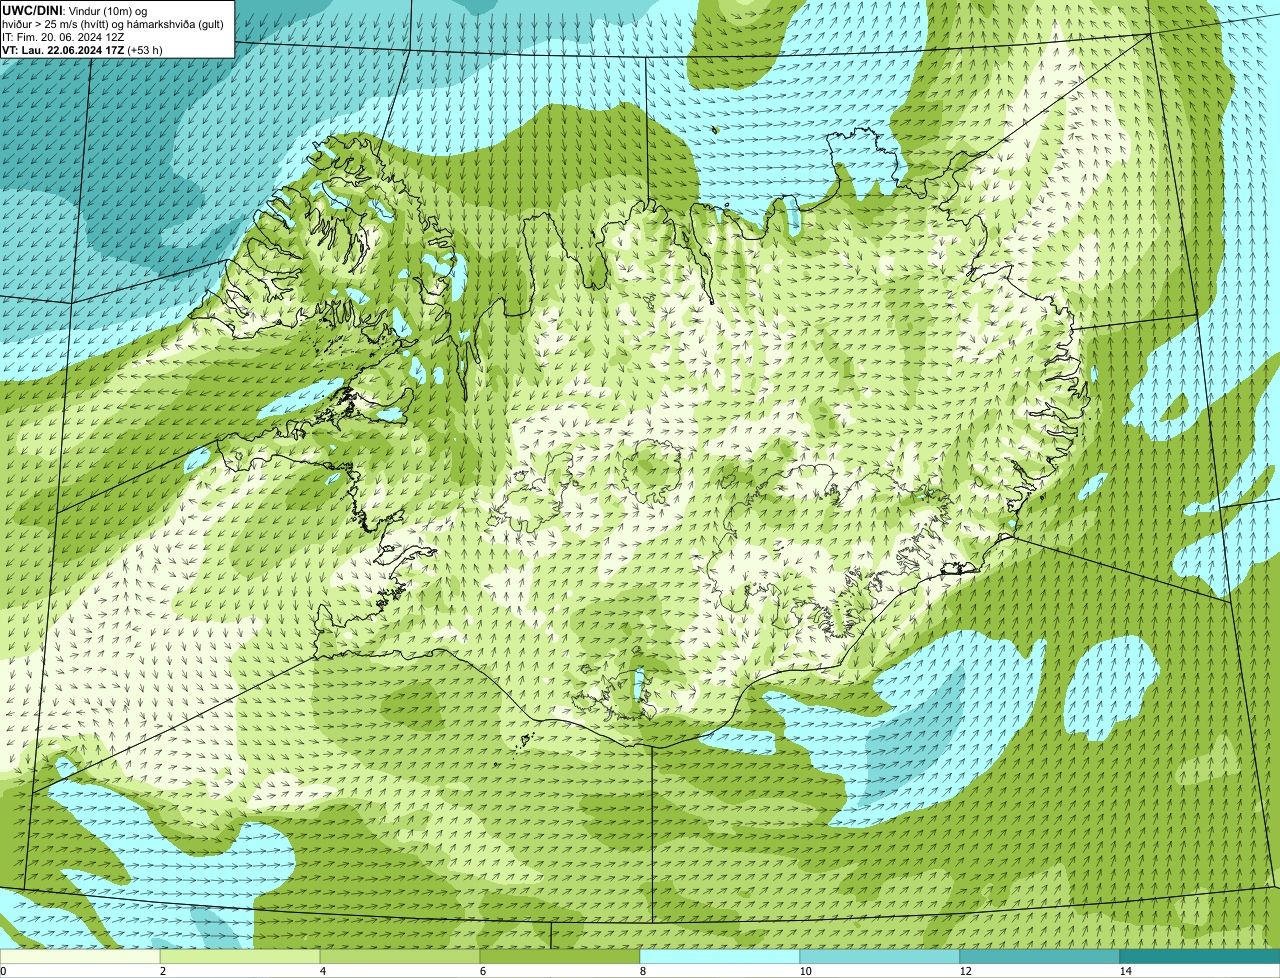1280x978 pixels.
Task: Select the 8–10 m/s pale cyan legend segment
Action: (720, 956)
